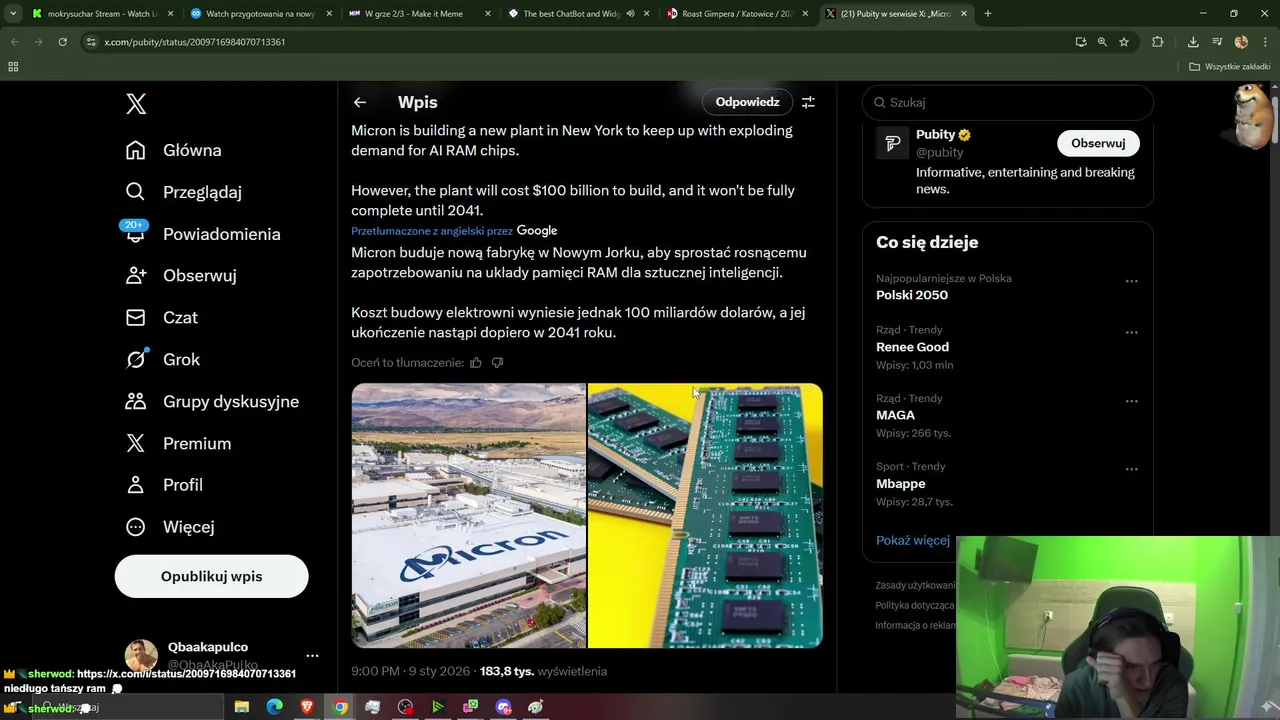Click the Szukaj search field
The width and height of the screenshot is (1280, 720).
1008,102
